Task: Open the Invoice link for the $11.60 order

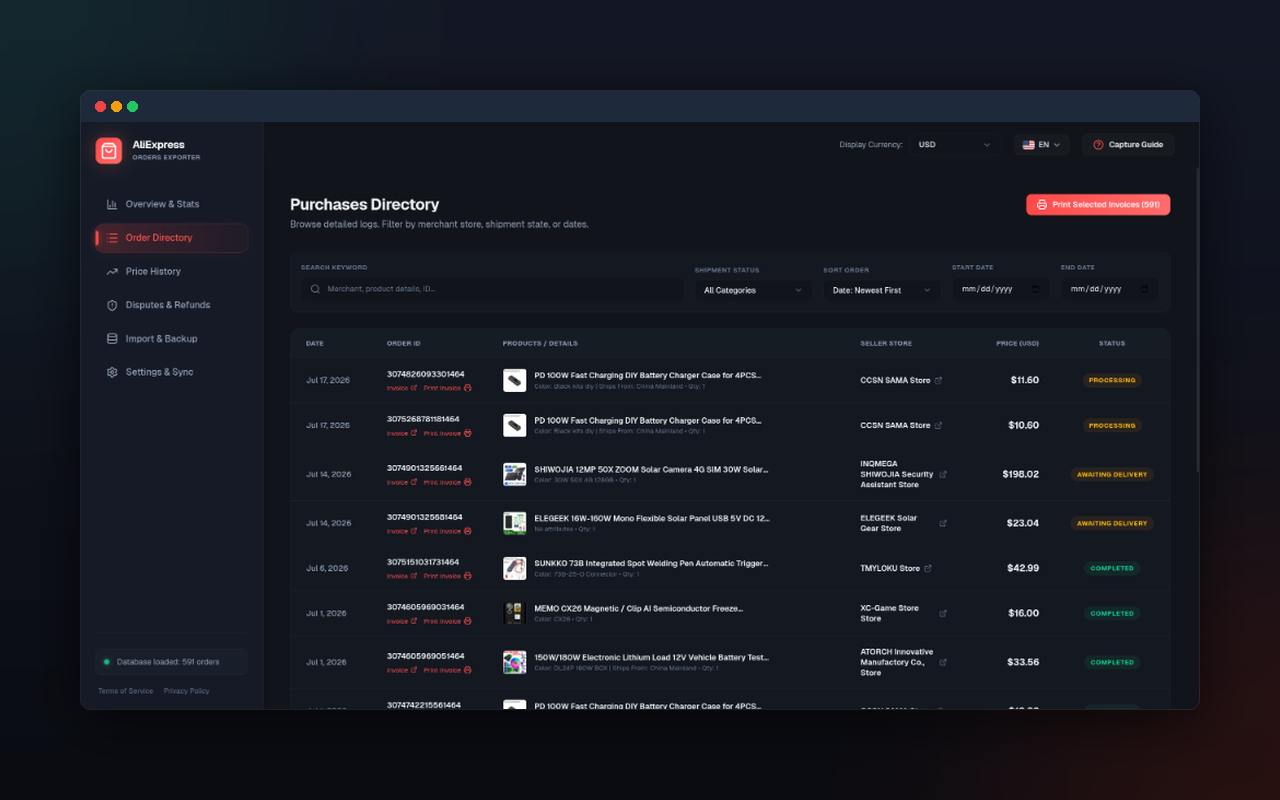Action: tap(402, 388)
